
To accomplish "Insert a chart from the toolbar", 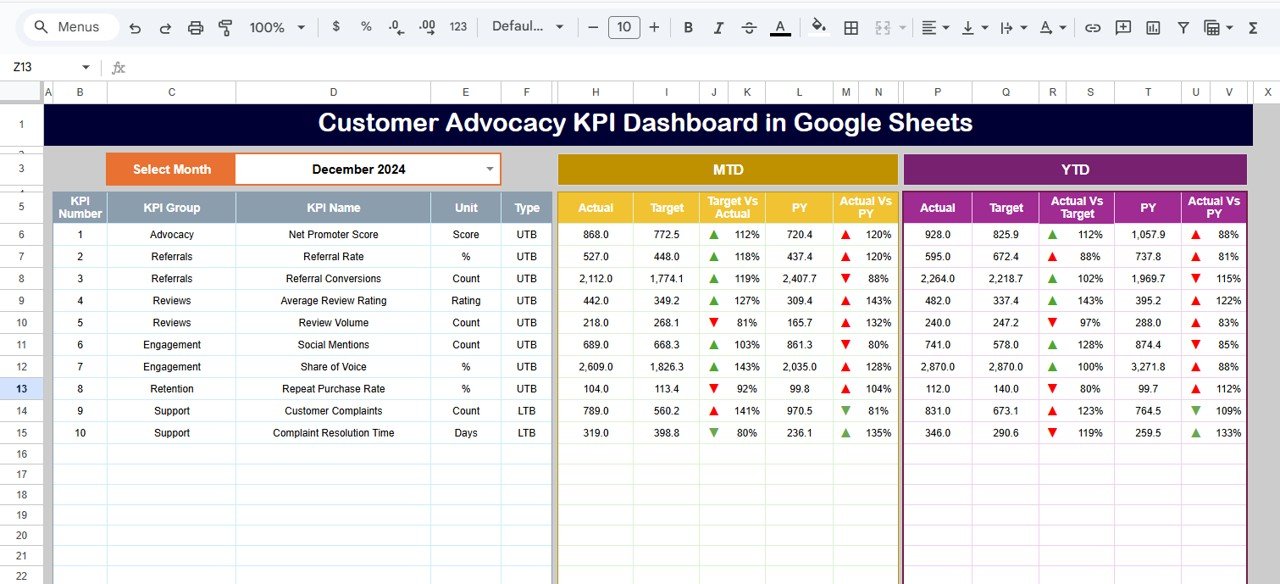I will coord(1153,27).
